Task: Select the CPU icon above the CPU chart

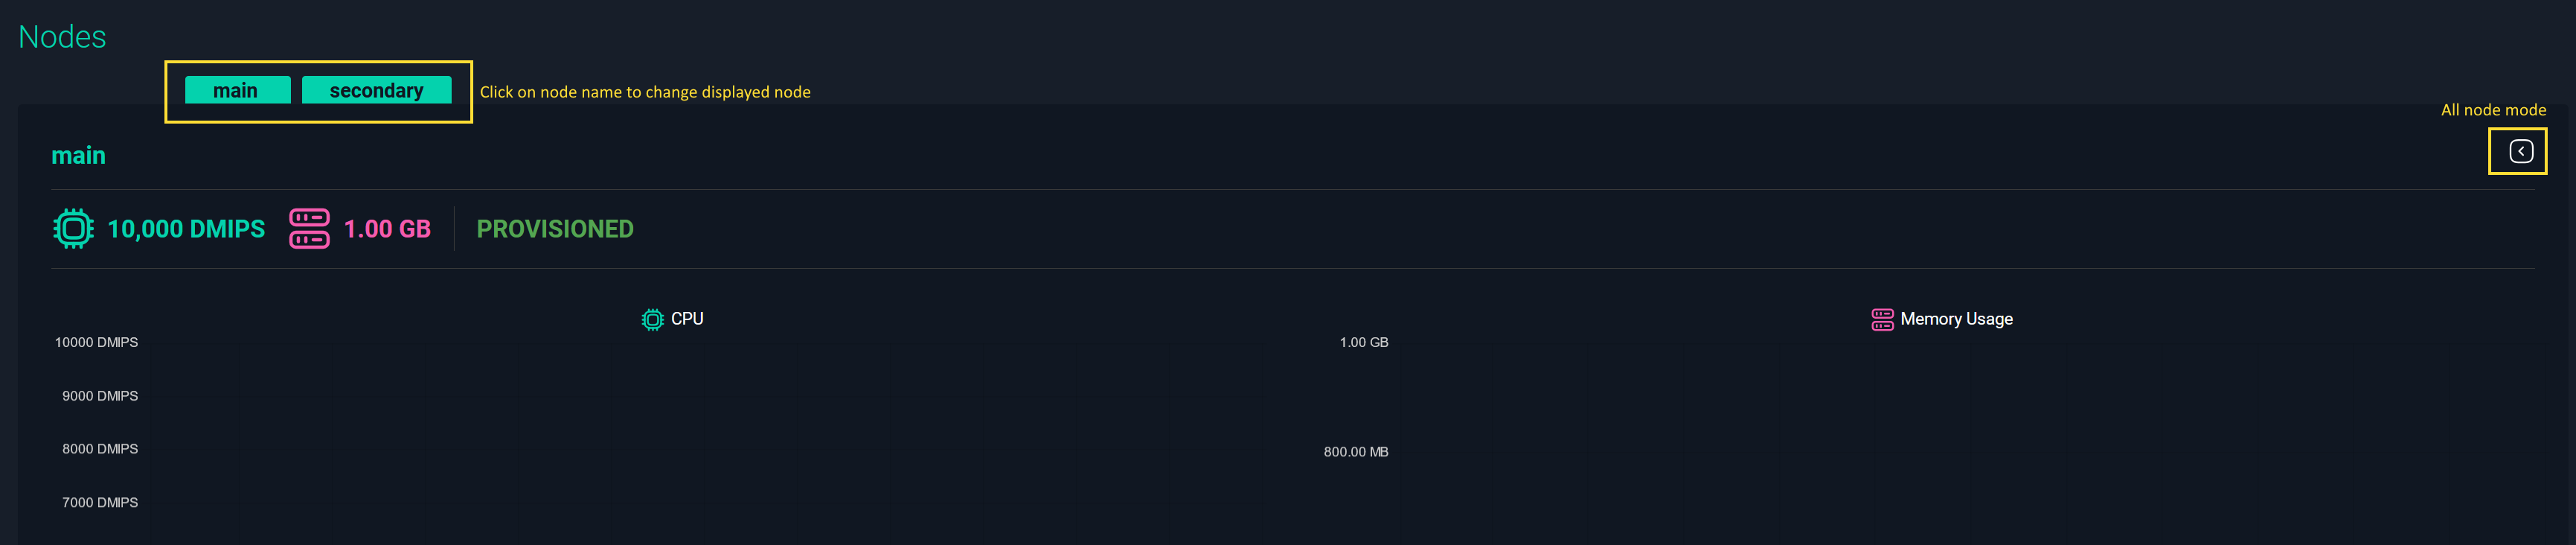Action: 651,318
